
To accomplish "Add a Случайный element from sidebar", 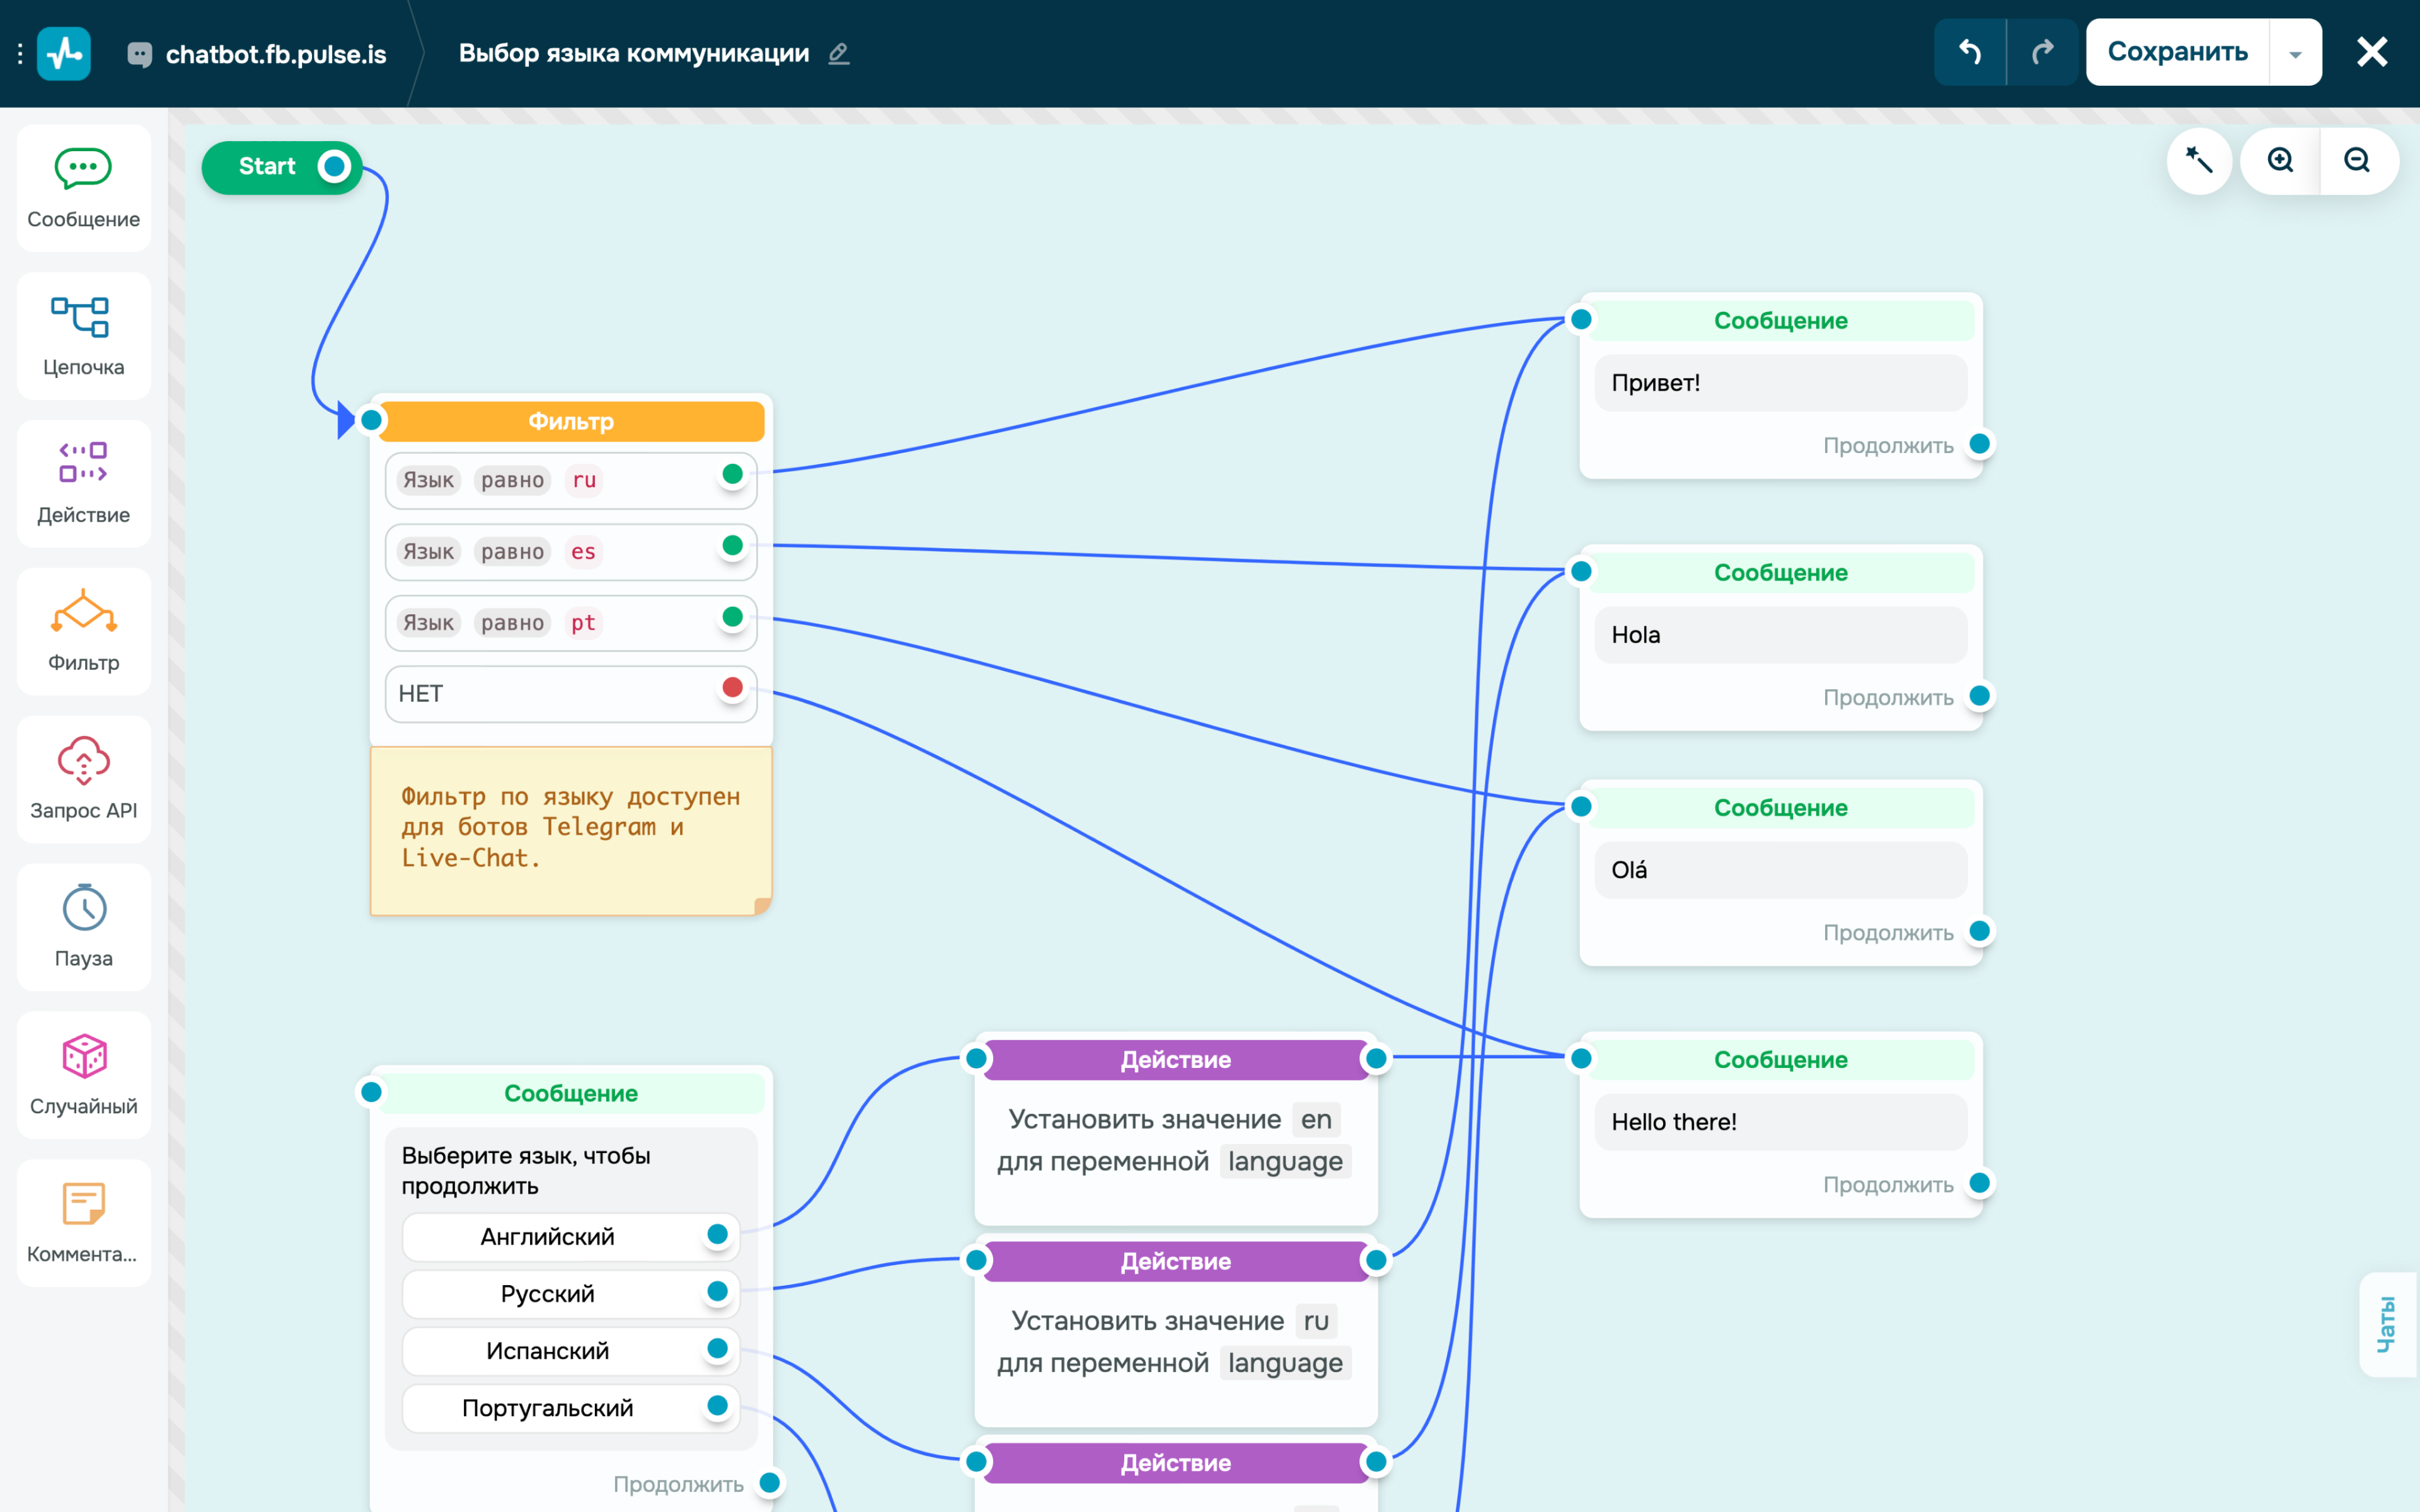I will pos(83,1076).
